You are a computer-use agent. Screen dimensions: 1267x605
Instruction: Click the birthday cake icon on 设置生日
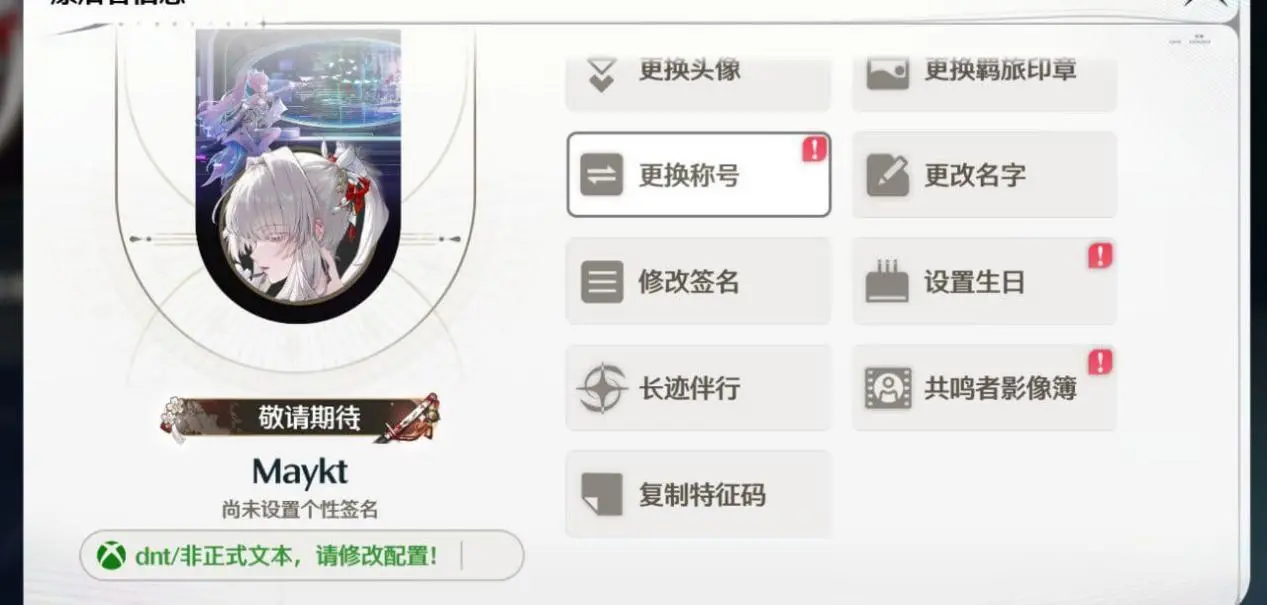tap(887, 282)
